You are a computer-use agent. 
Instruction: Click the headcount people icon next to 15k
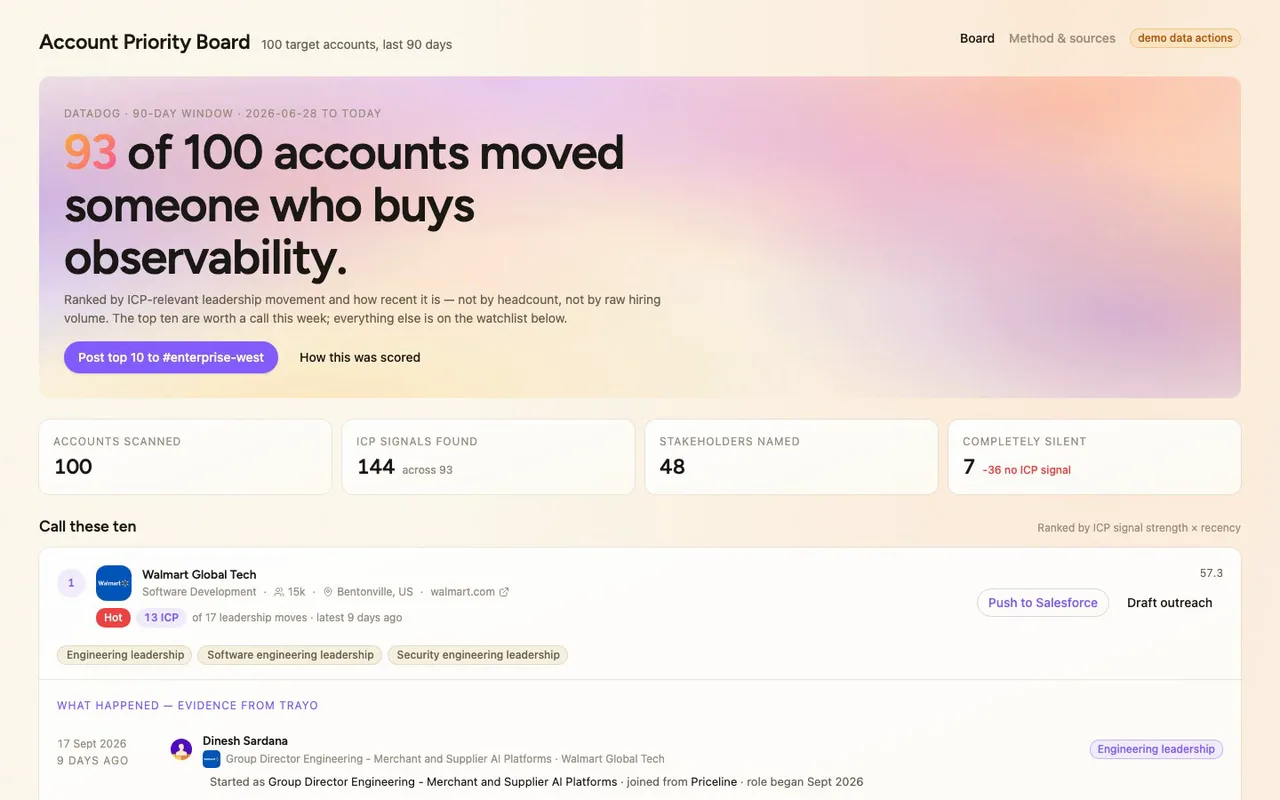click(x=279, y=592)
